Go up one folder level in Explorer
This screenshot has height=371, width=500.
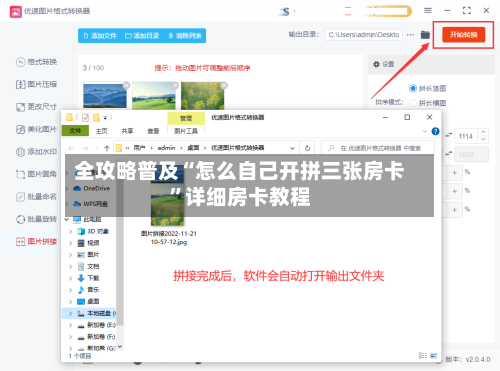107,148
